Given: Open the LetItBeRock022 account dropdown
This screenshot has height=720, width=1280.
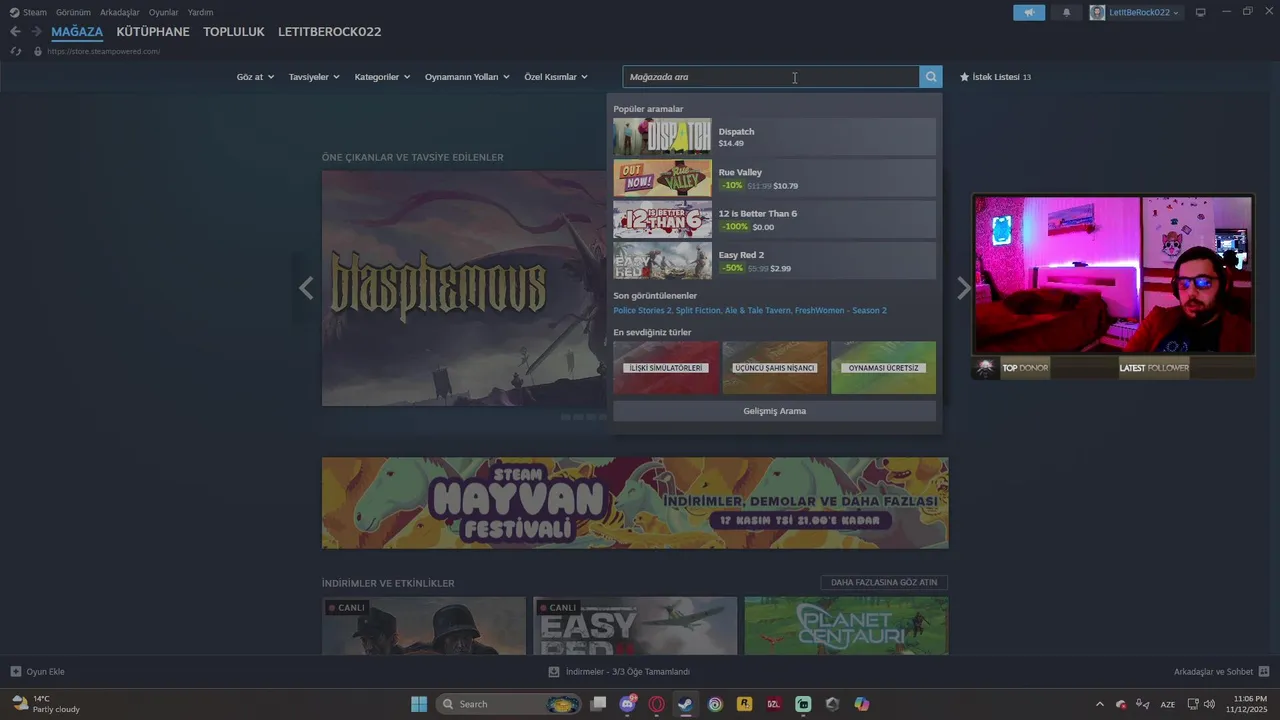Looking at the screenshot, I should click(1135, 12).
